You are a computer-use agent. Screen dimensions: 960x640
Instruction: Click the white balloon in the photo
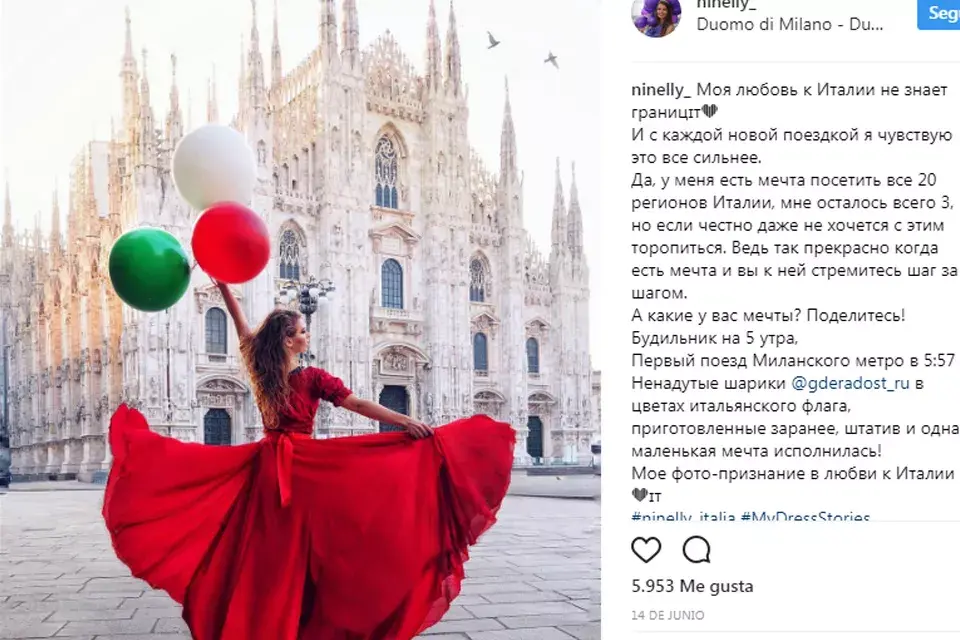pos(214,166)
